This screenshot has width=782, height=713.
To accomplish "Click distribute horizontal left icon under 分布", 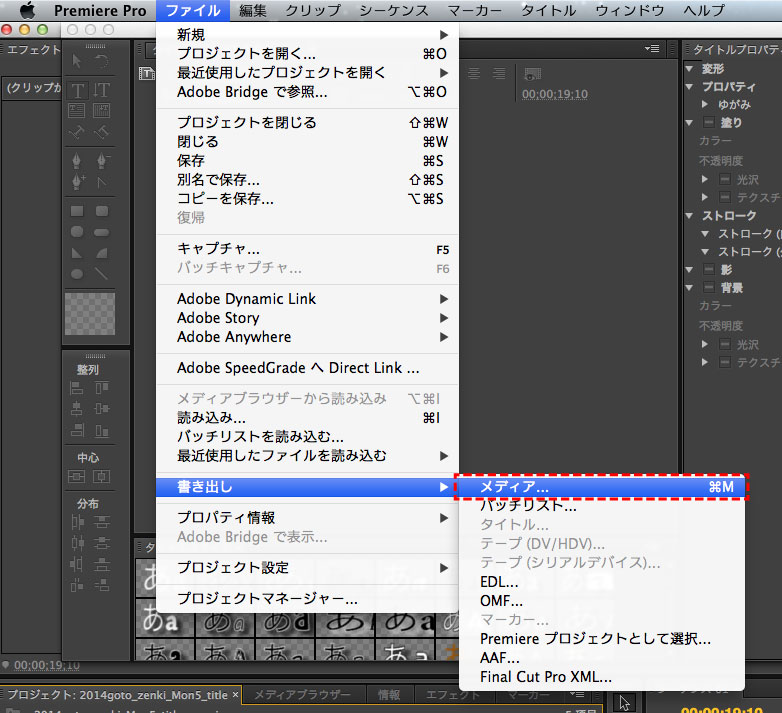I will point(77,522).
